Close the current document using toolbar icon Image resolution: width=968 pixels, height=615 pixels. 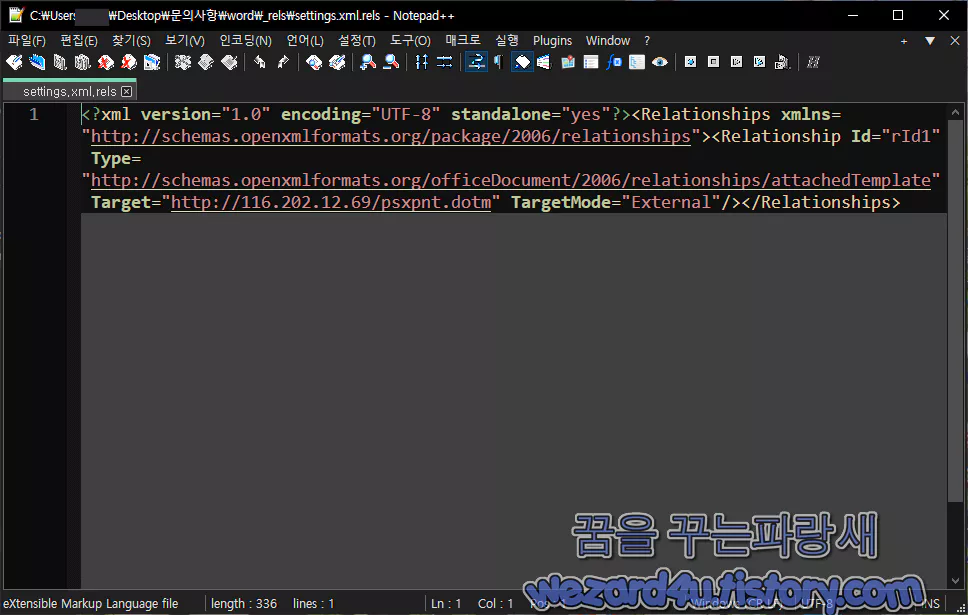106,62
